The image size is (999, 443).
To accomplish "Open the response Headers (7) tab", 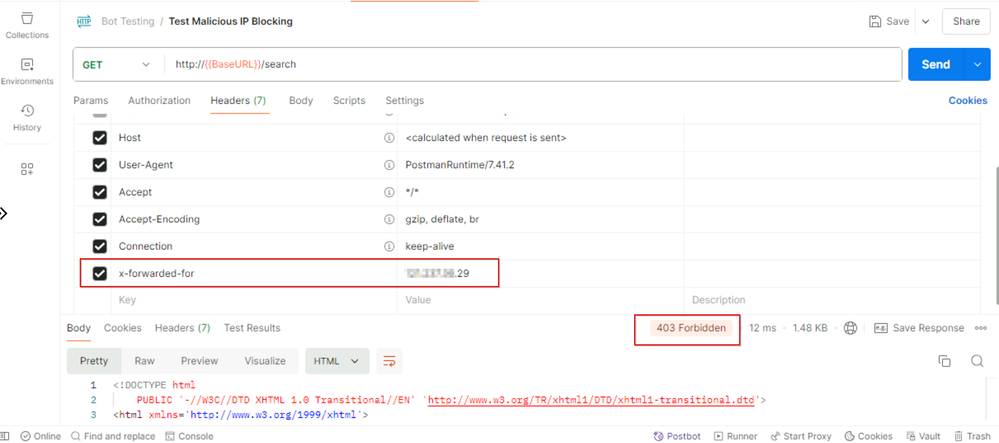I will 182,328.
